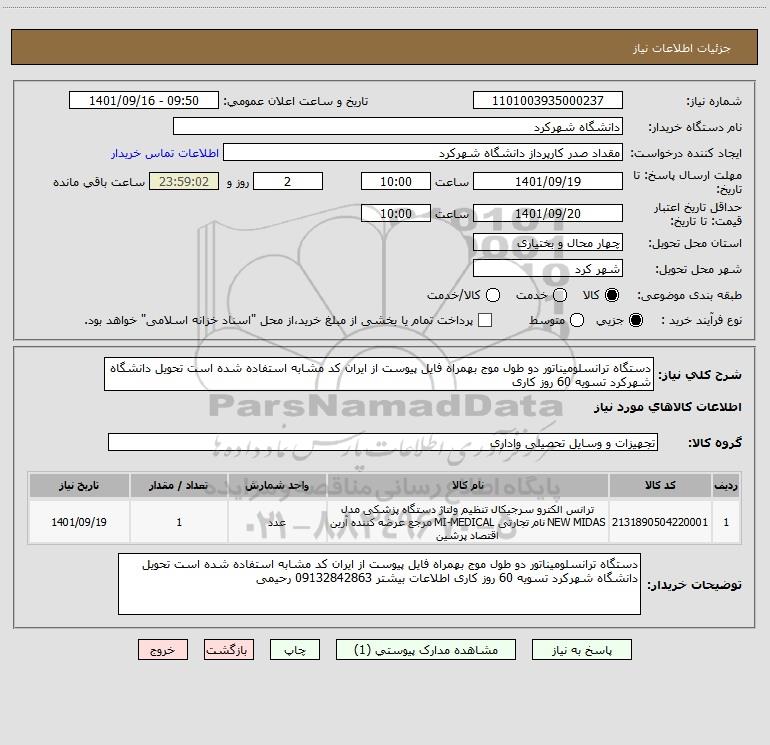Select the متوسط purchase type radio
This screenshot has width=770, height=745.
[577, 320]
